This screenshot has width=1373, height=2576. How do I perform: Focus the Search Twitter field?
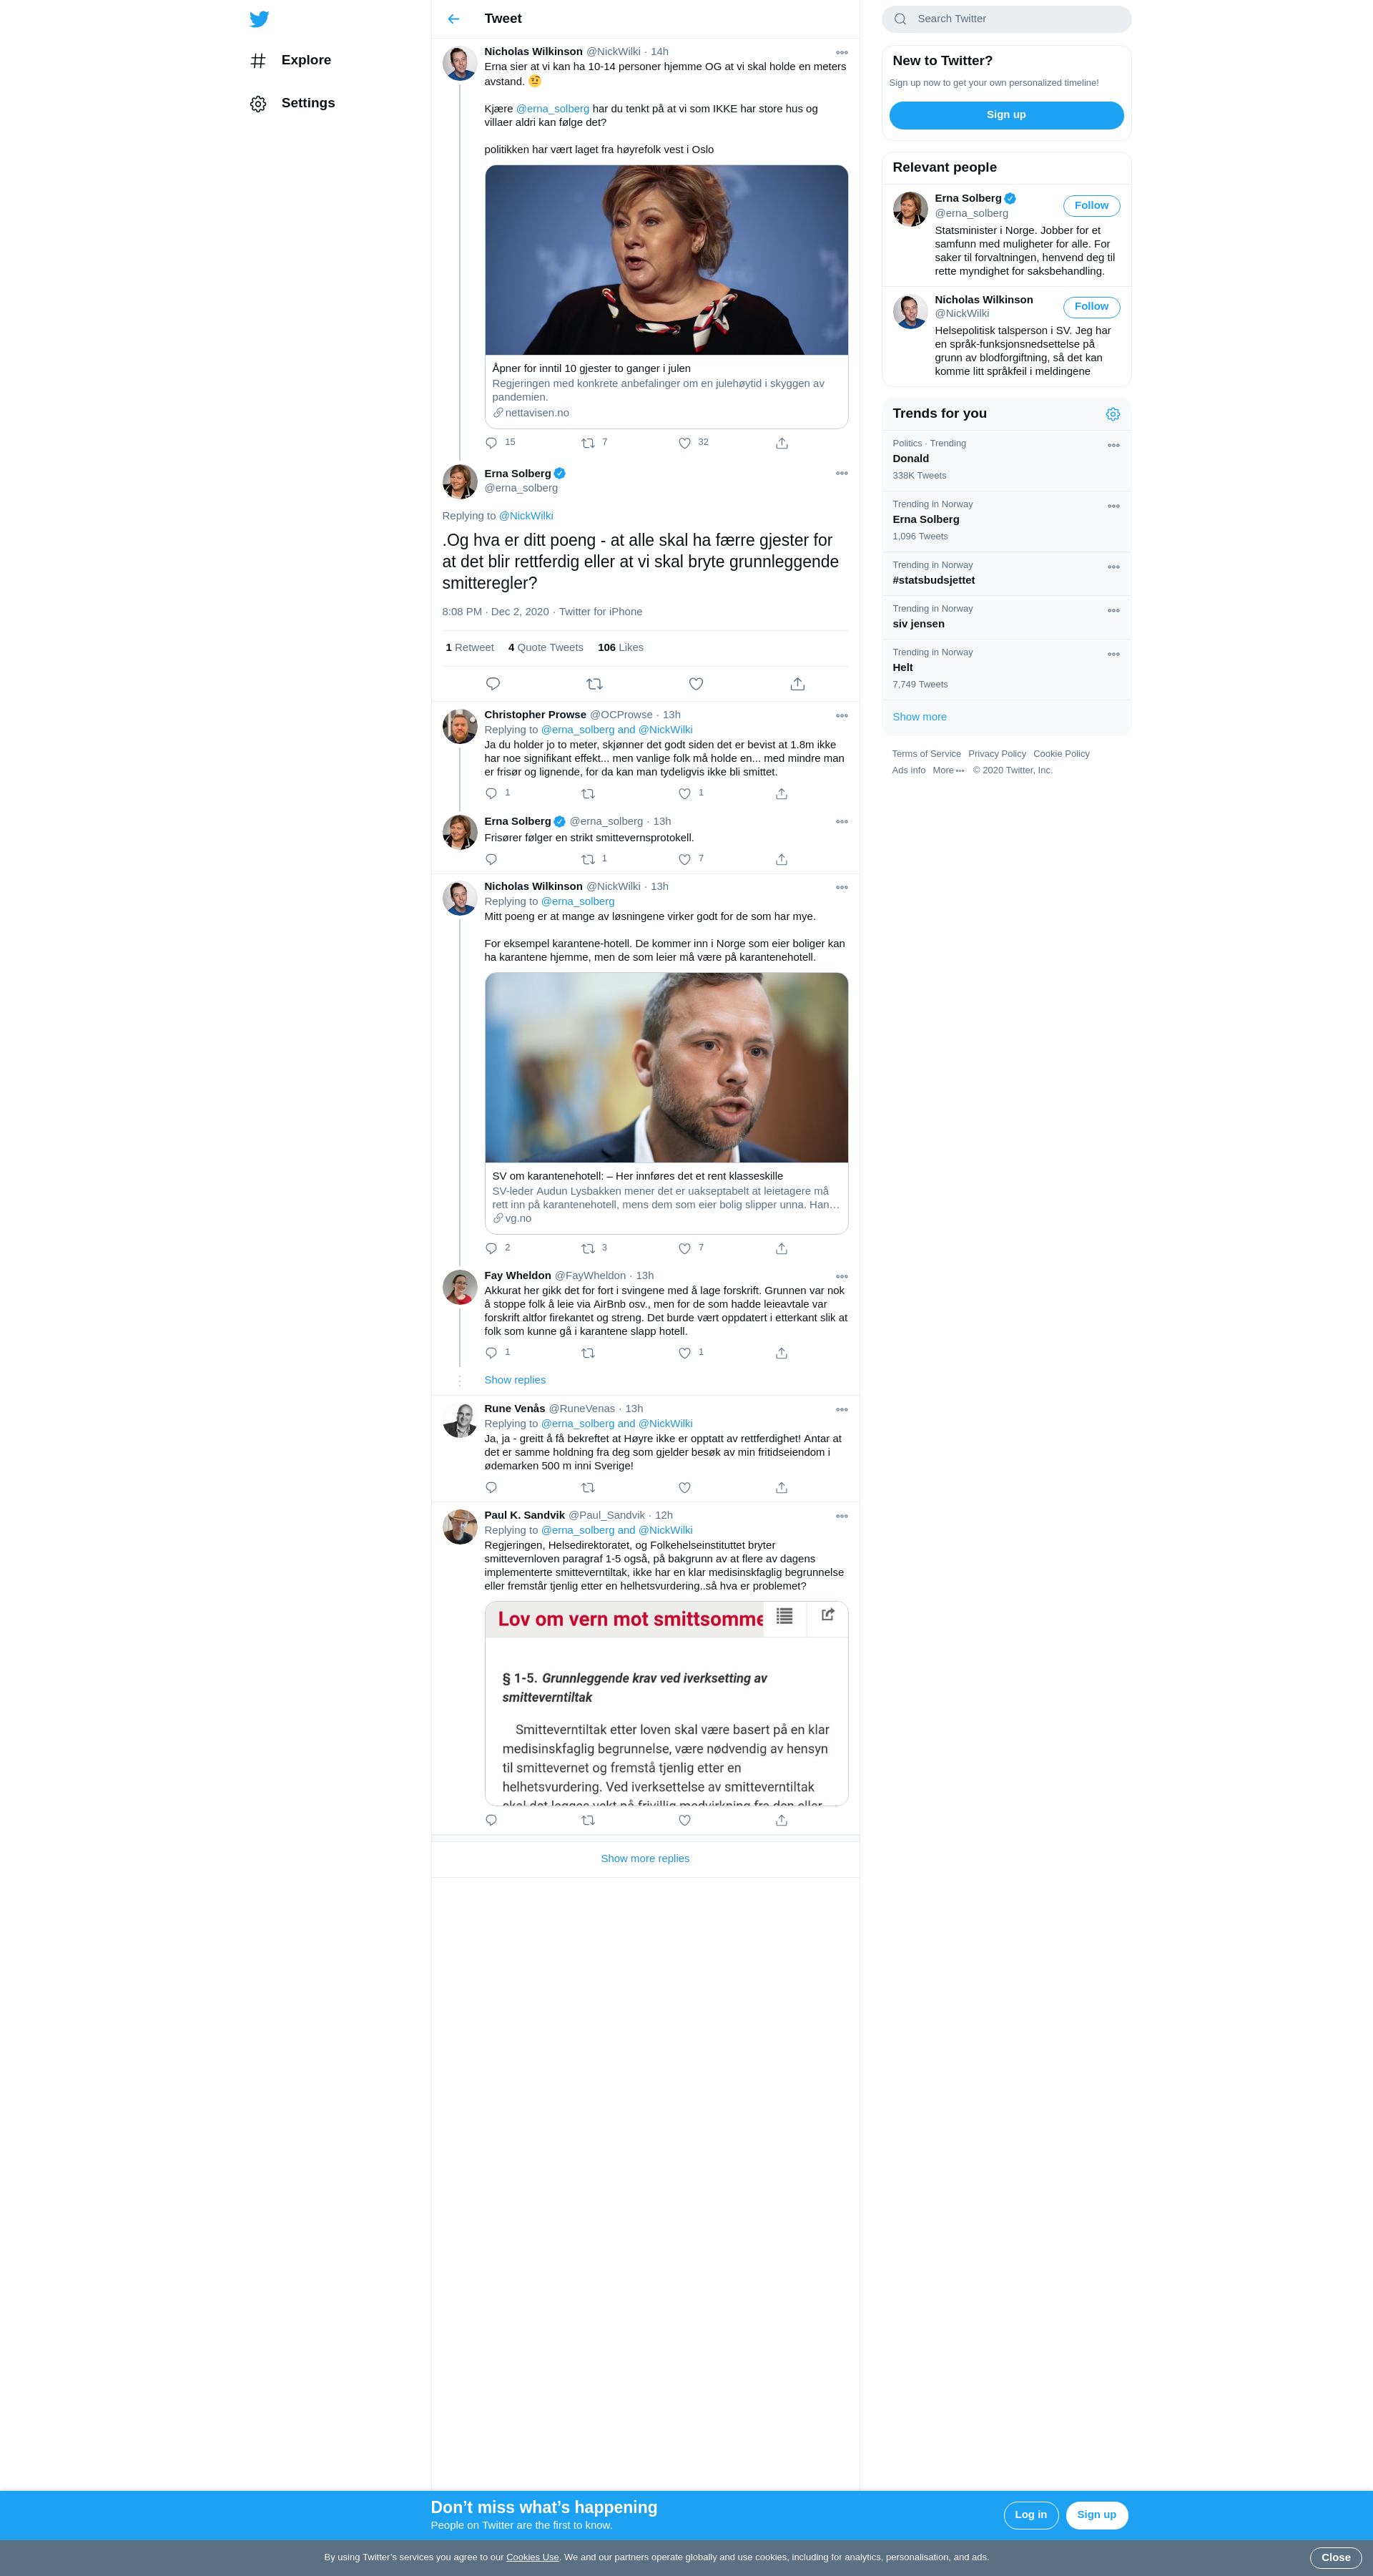coord(1006,19)
